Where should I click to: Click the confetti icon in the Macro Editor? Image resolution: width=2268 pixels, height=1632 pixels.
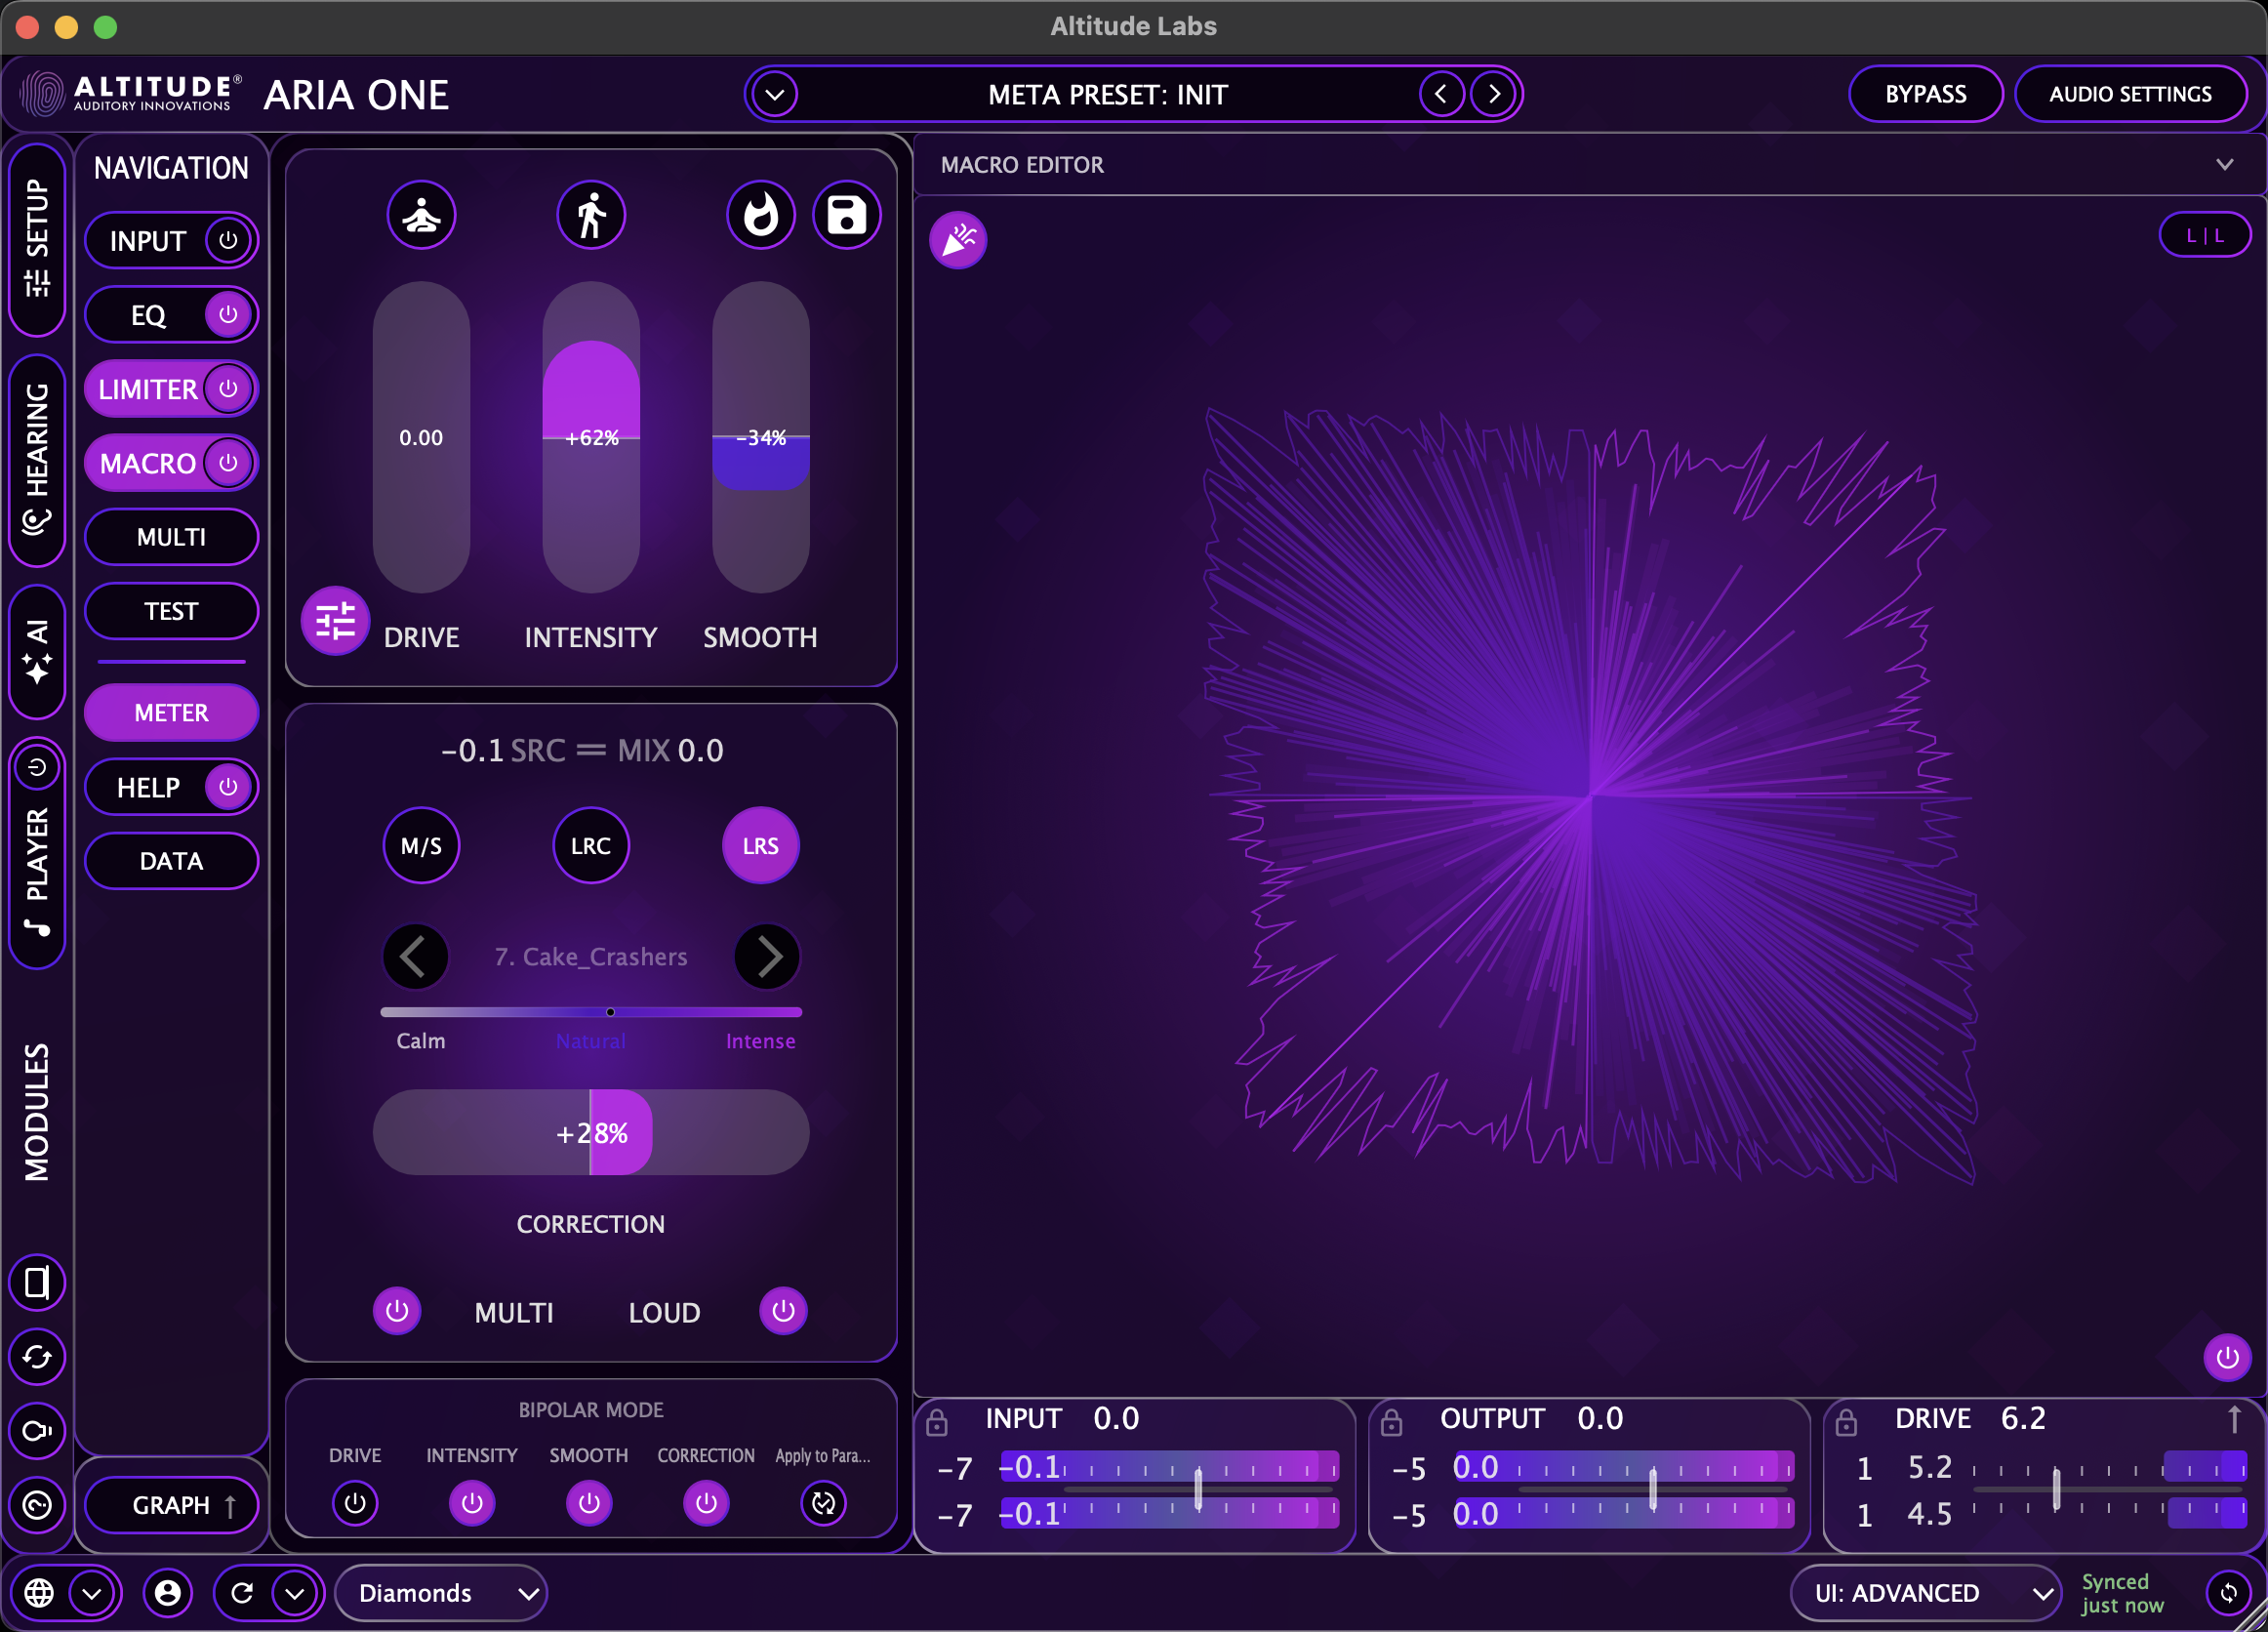(x=957, y=239)
